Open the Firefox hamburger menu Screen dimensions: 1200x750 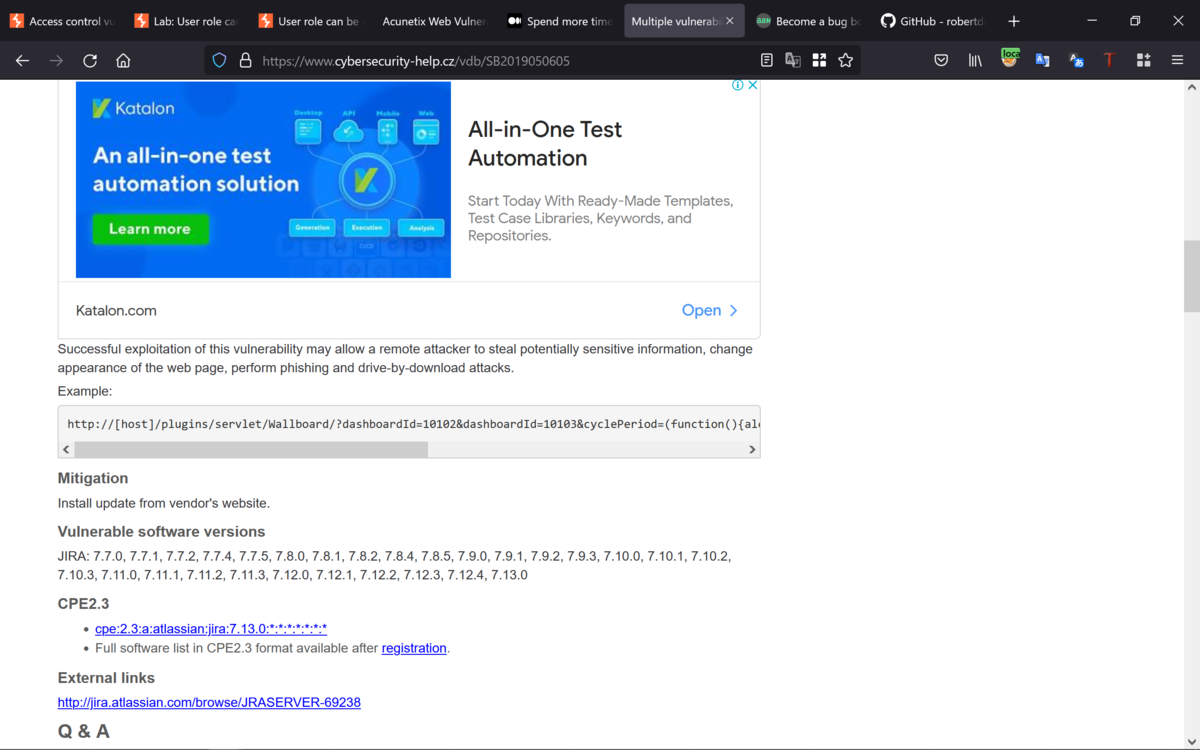[1177, 61]
